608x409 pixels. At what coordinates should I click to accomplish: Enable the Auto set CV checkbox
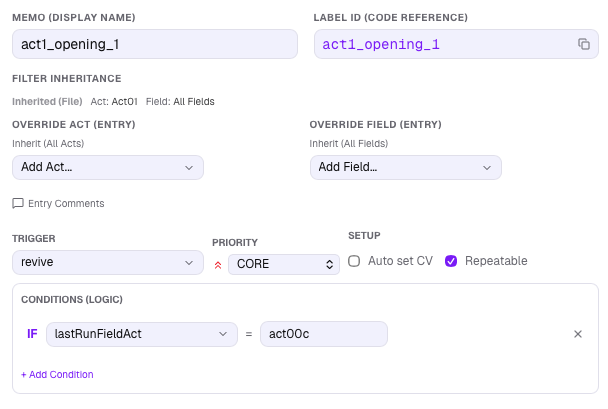tap(354, 261)
